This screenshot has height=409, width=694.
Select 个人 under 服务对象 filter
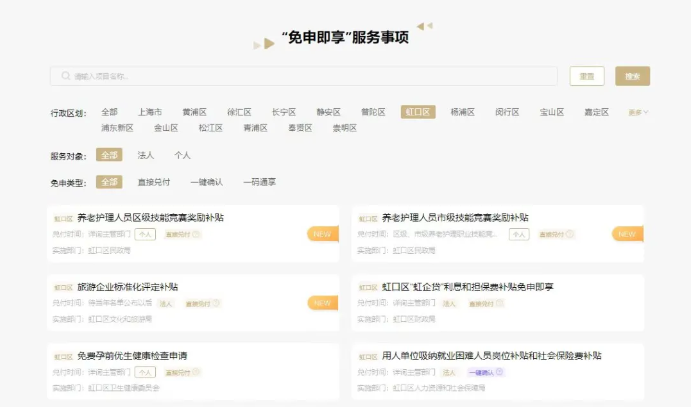(x=182, y=155)
